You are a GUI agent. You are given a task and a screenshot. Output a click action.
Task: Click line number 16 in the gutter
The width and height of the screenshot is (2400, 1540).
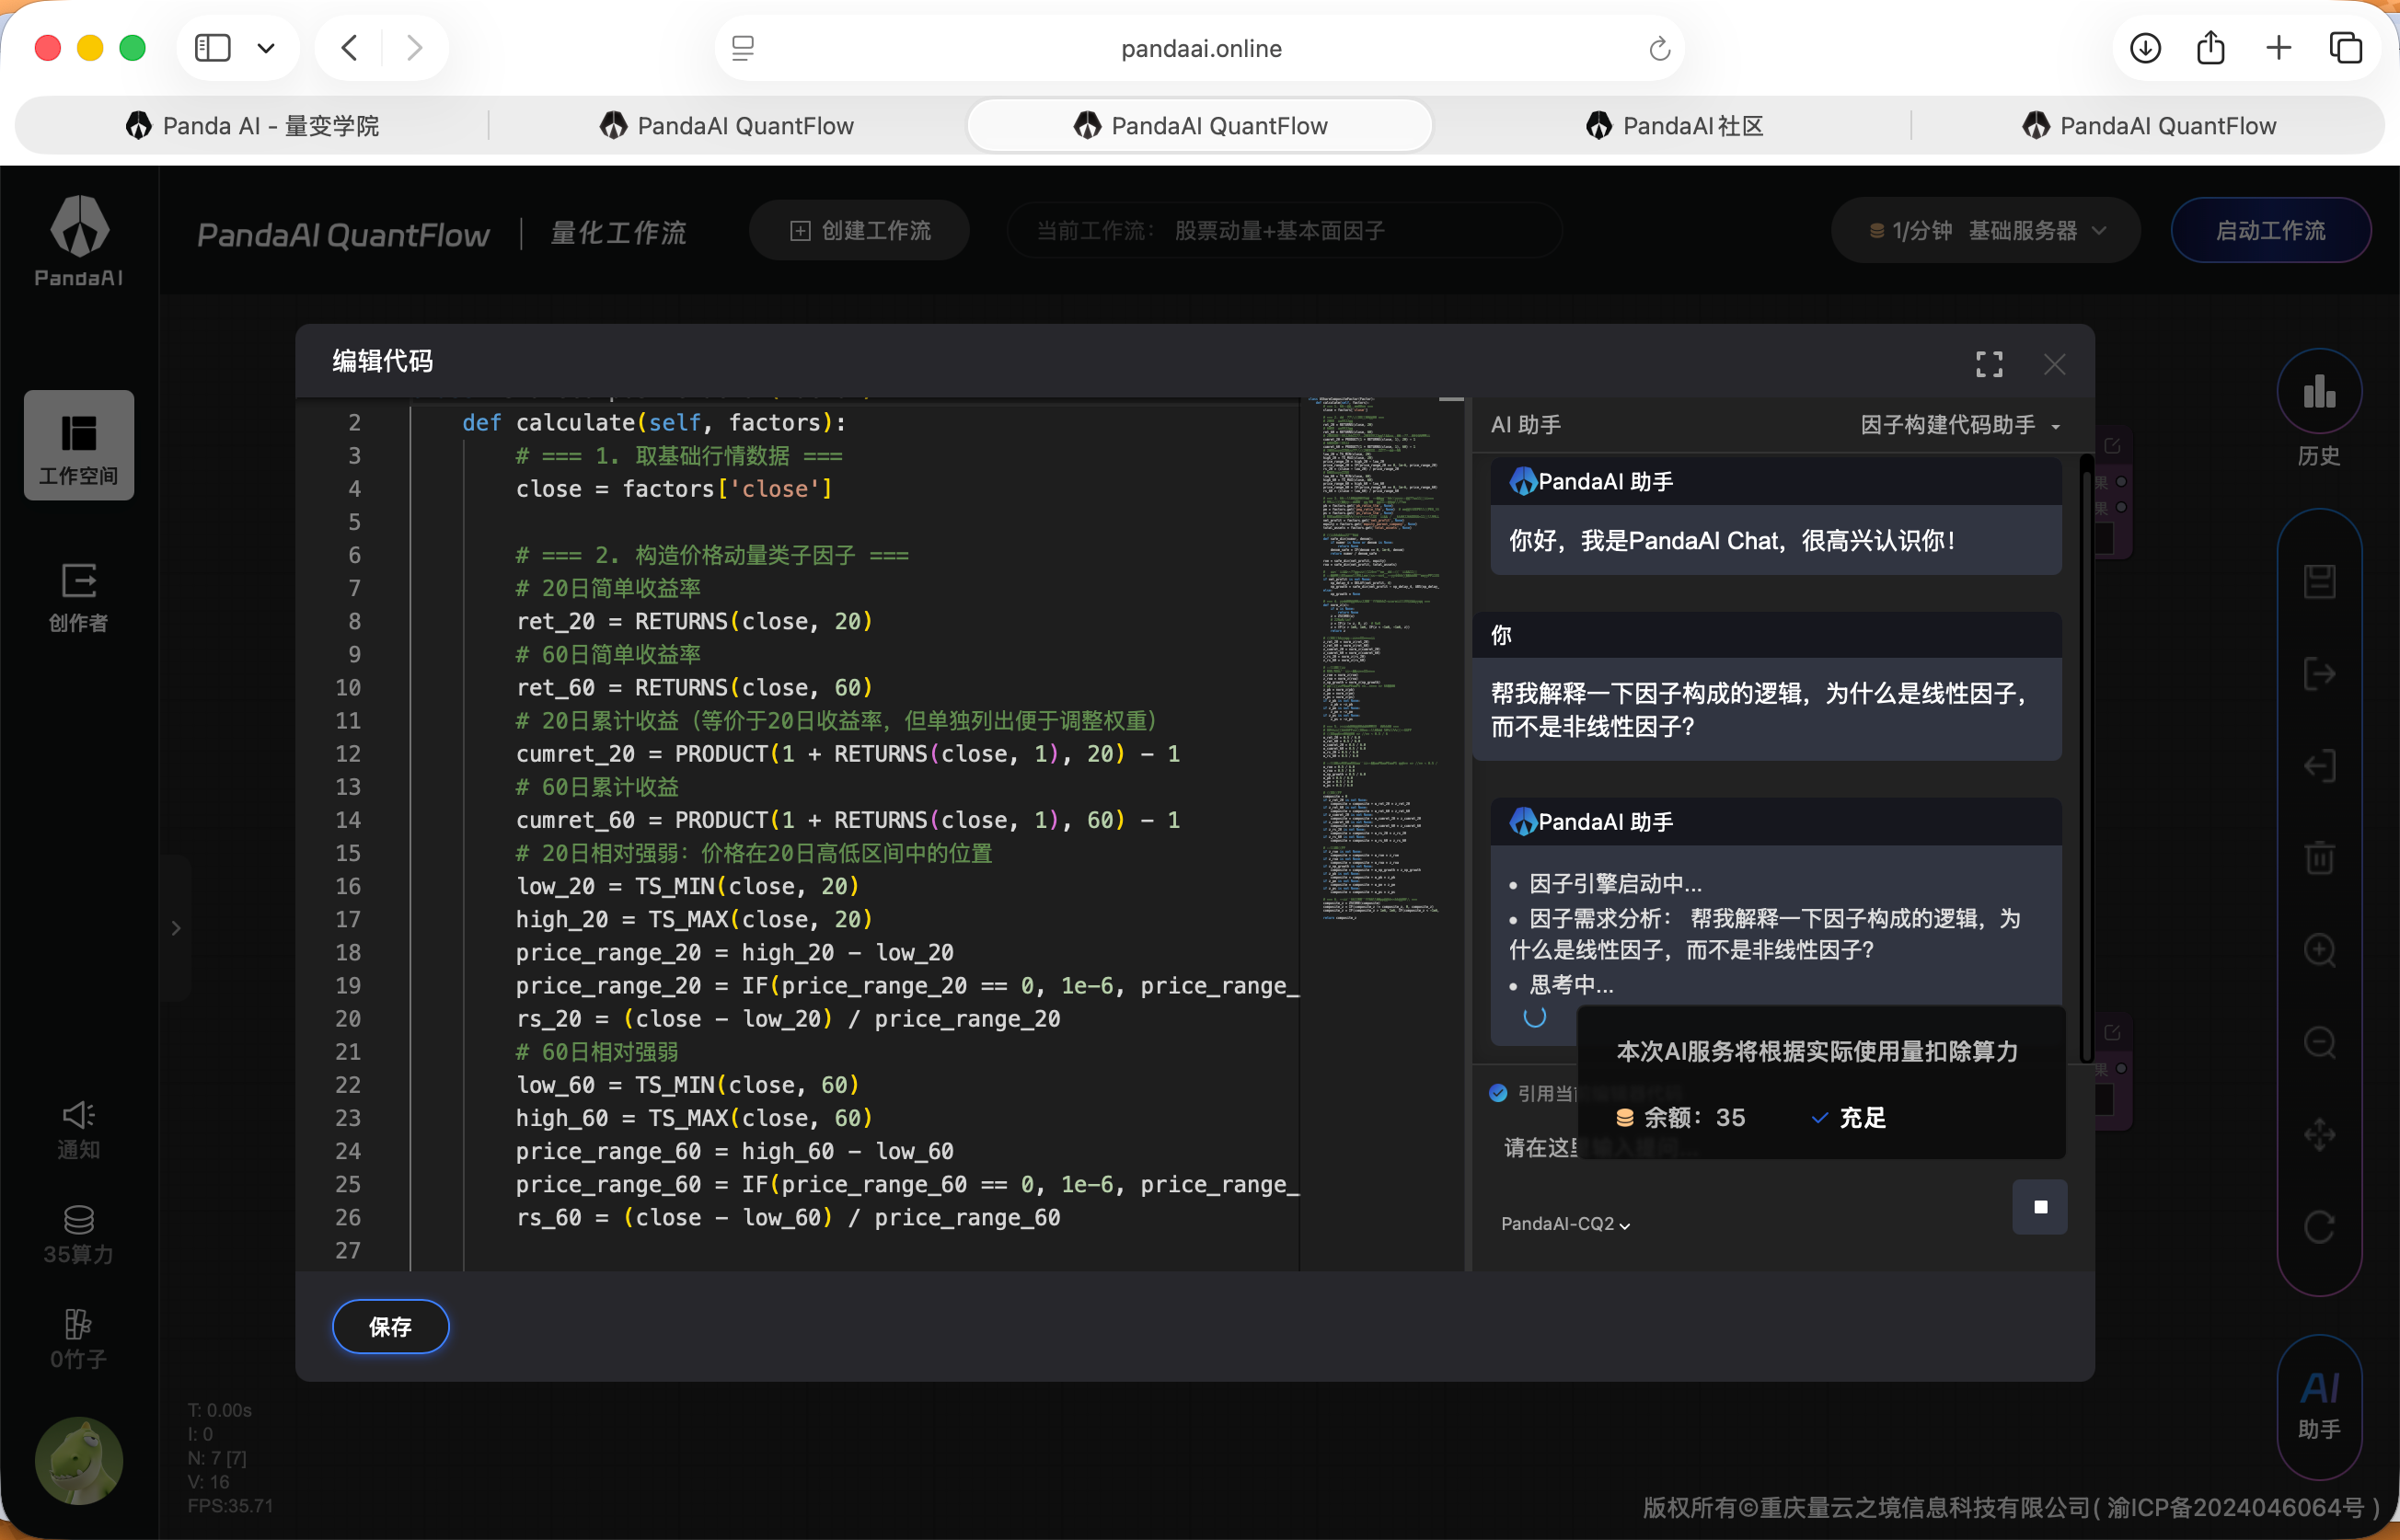click(x=348, y=886)
